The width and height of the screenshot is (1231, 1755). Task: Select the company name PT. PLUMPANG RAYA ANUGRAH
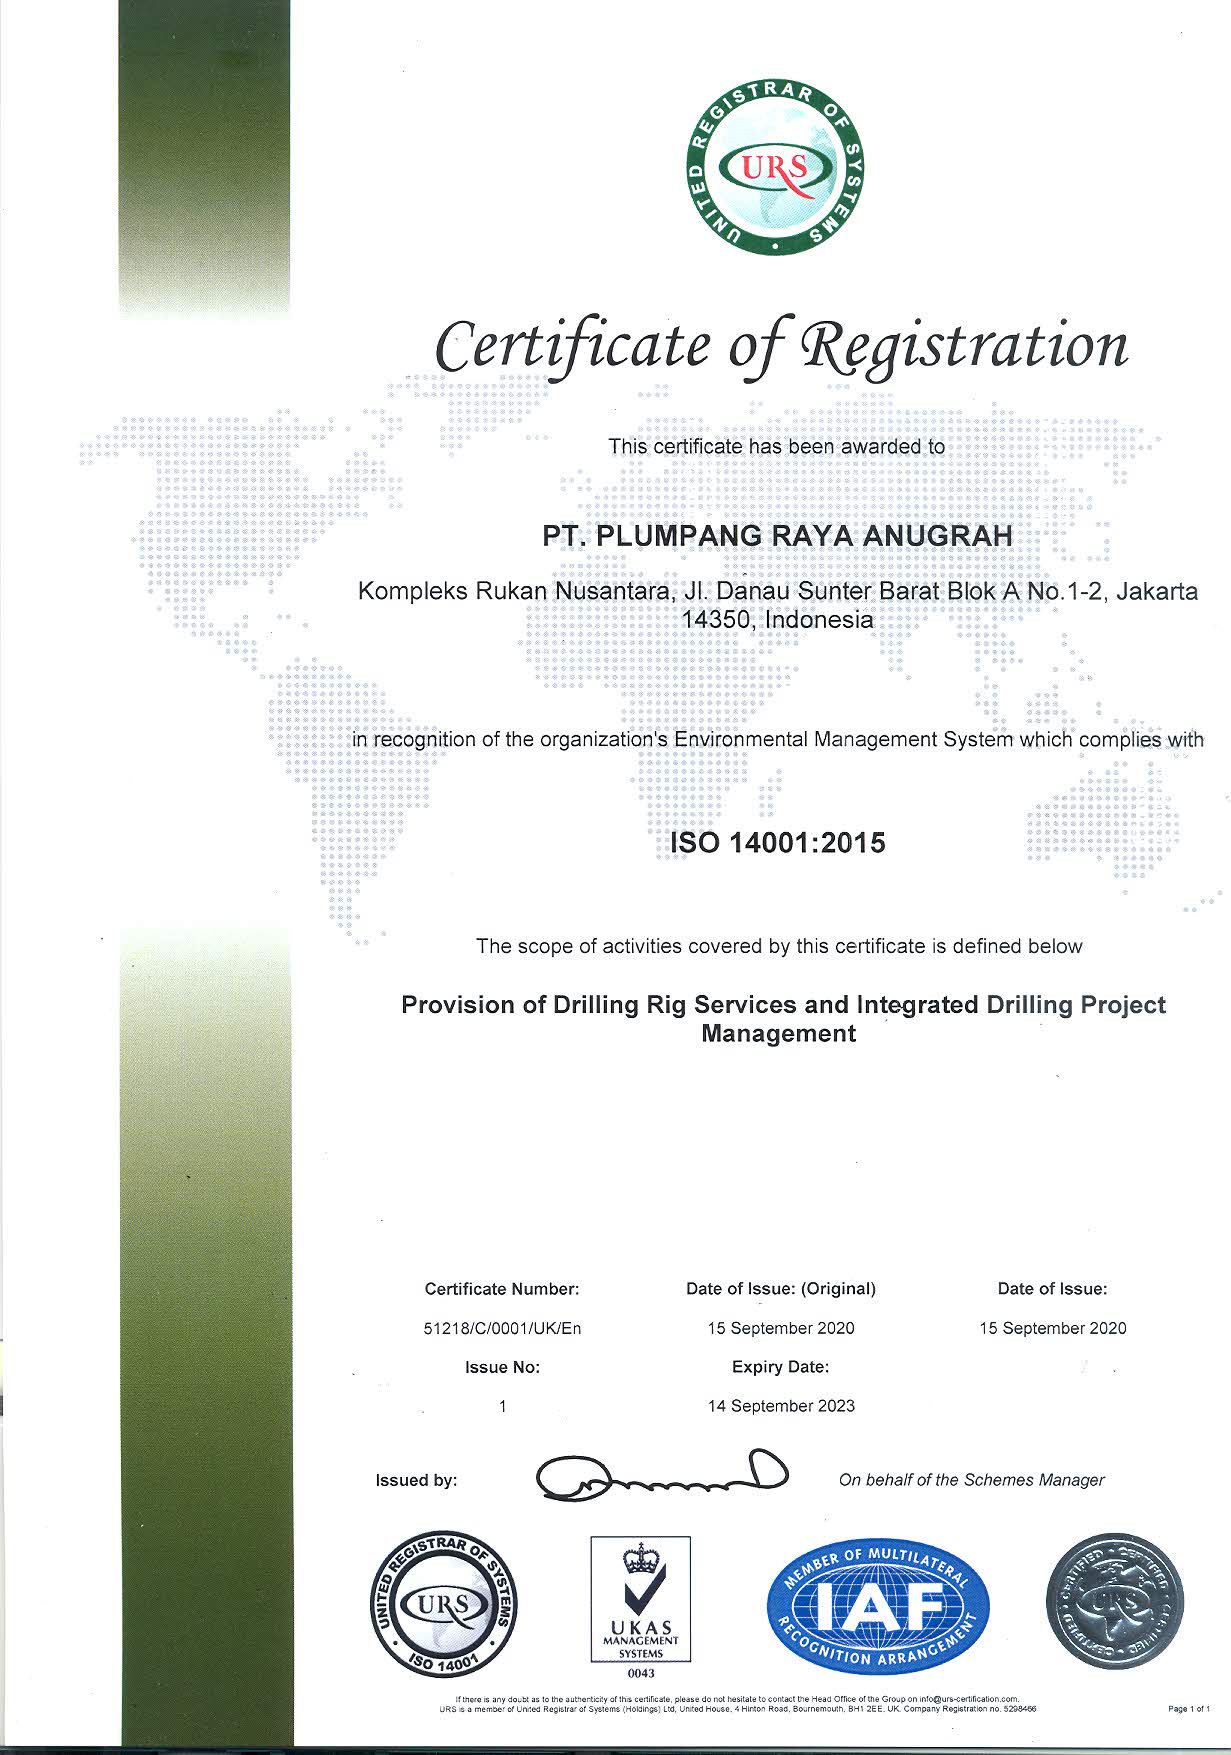[777, 536]
